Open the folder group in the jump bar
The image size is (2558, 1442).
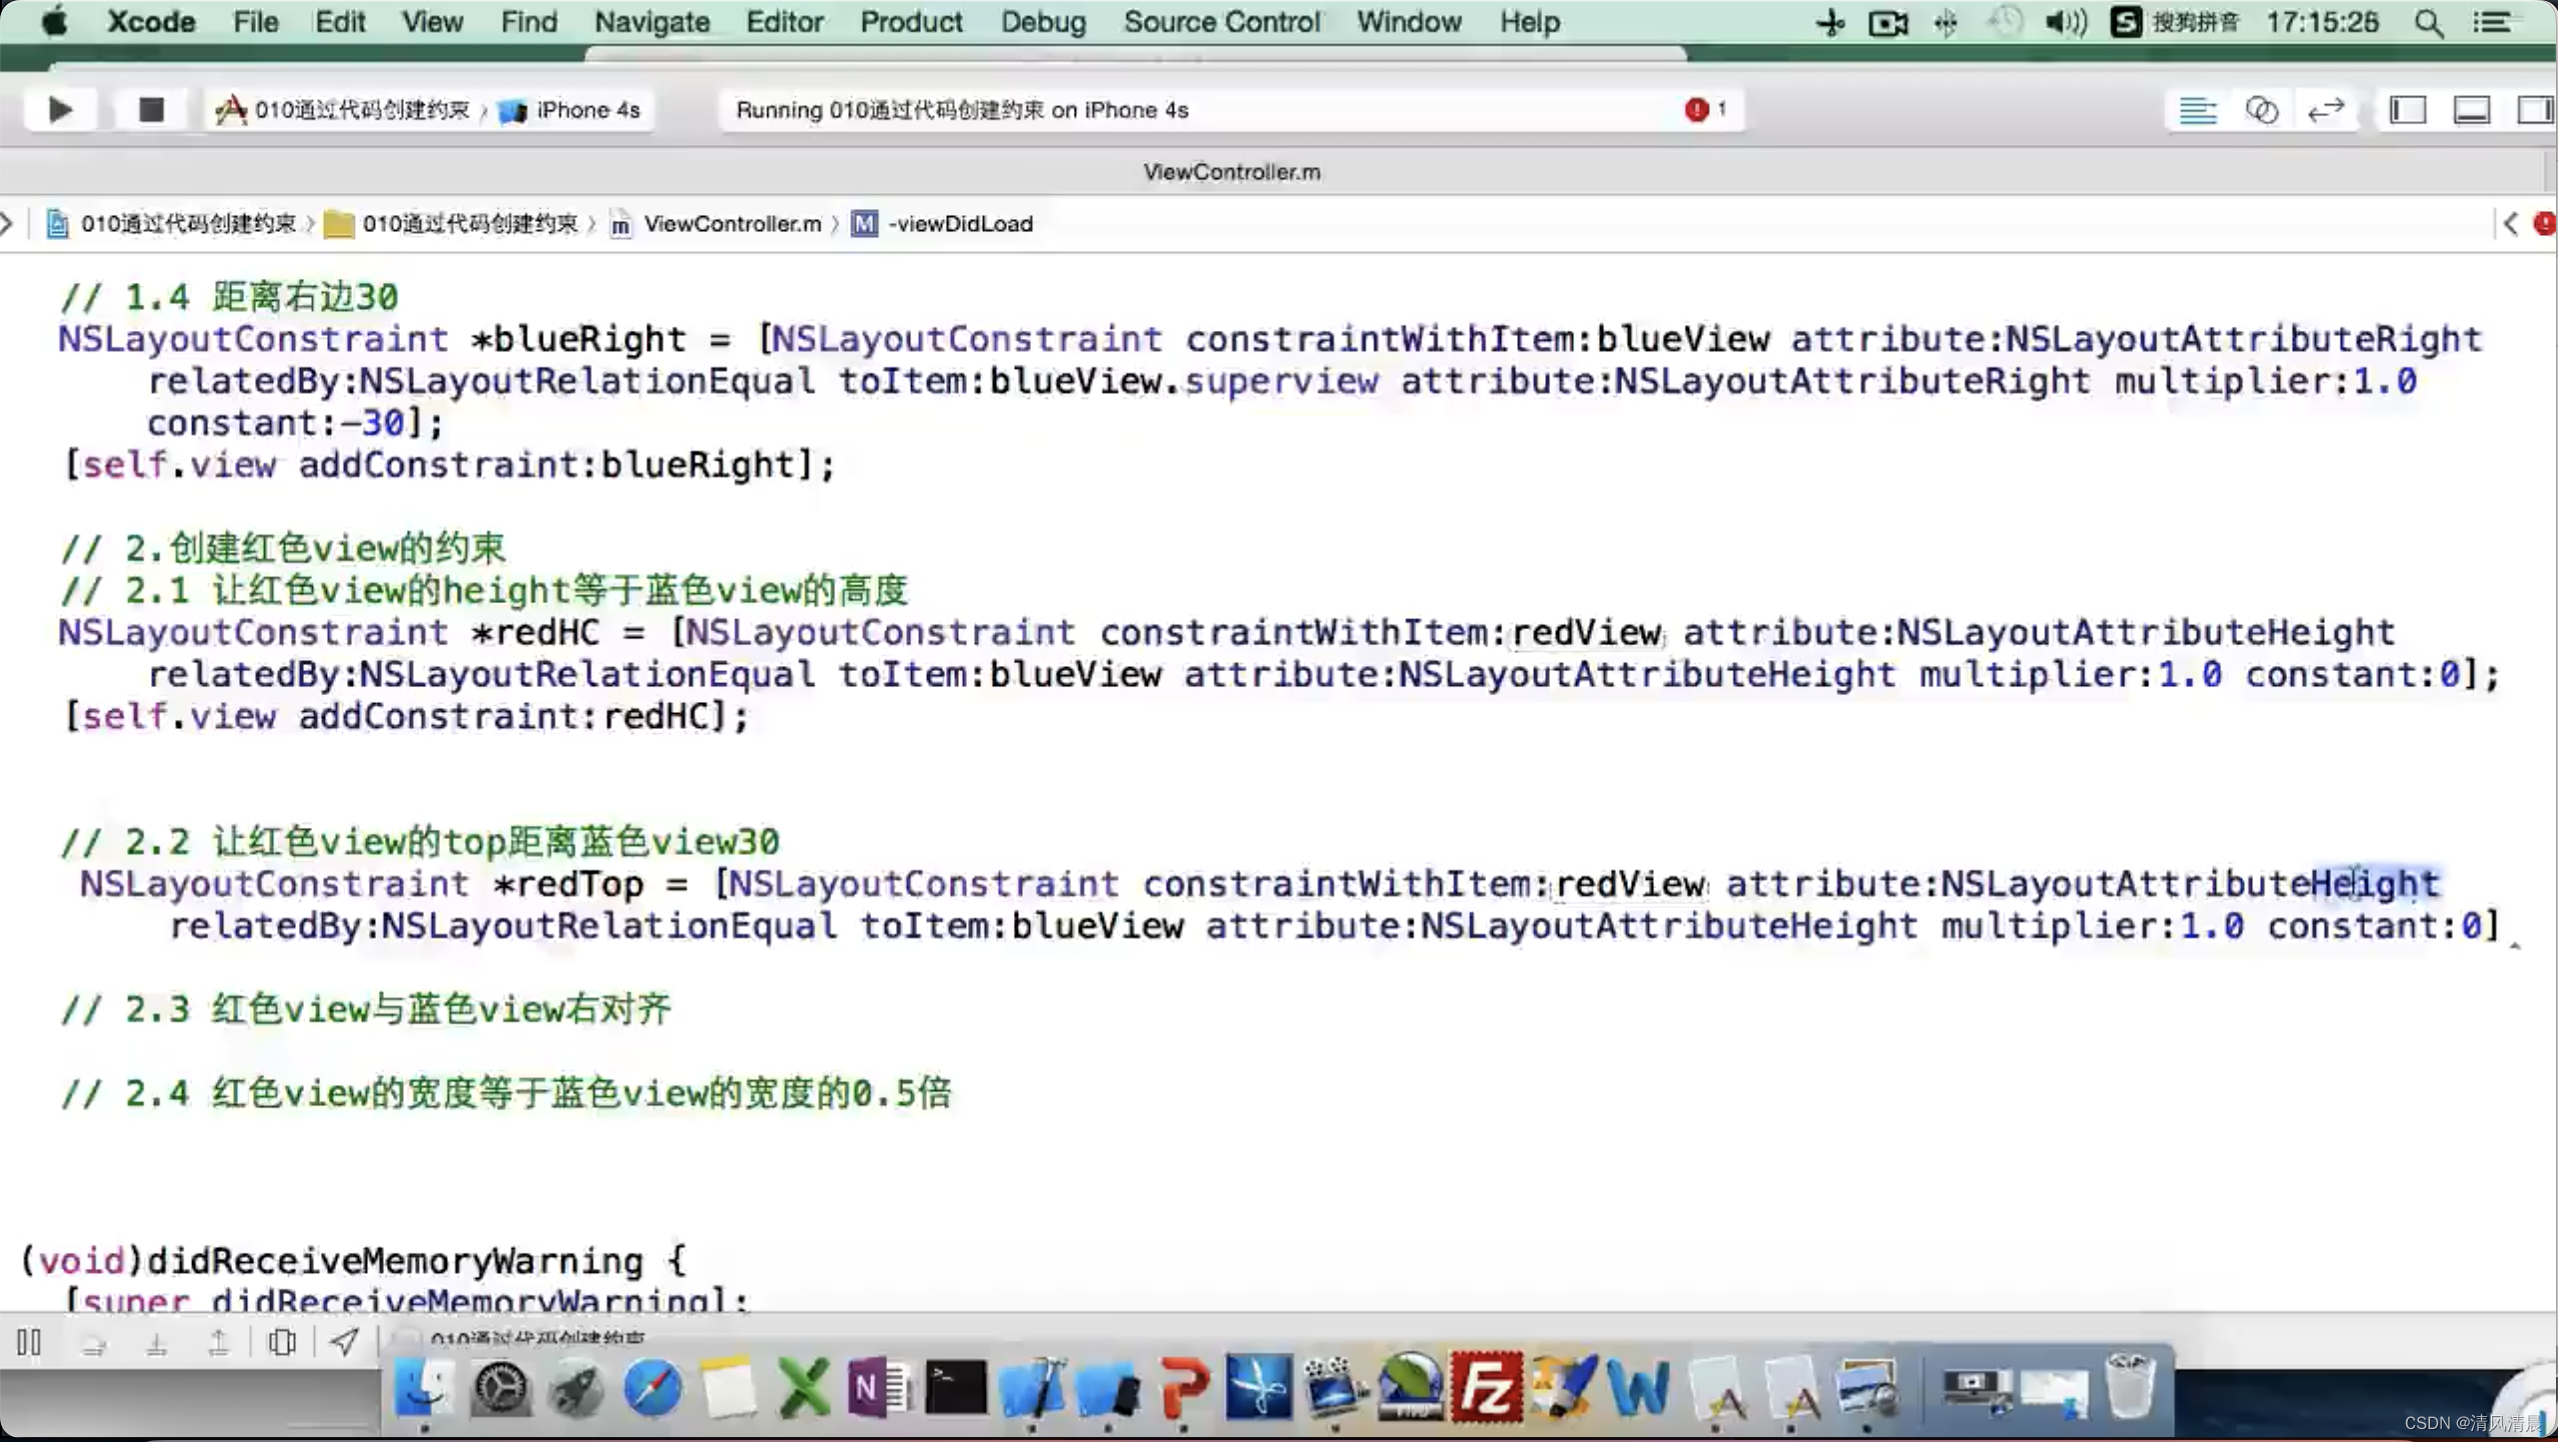[x=452, y=224]
